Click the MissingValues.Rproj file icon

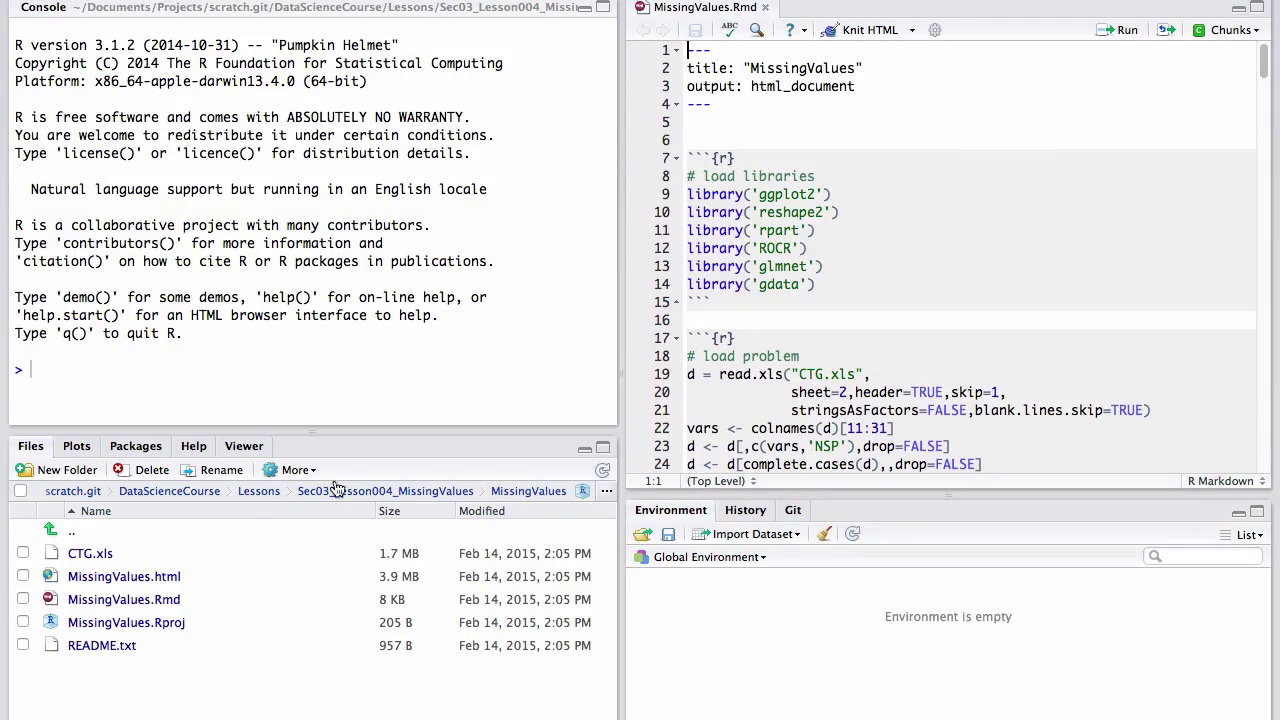coord(50,622)
